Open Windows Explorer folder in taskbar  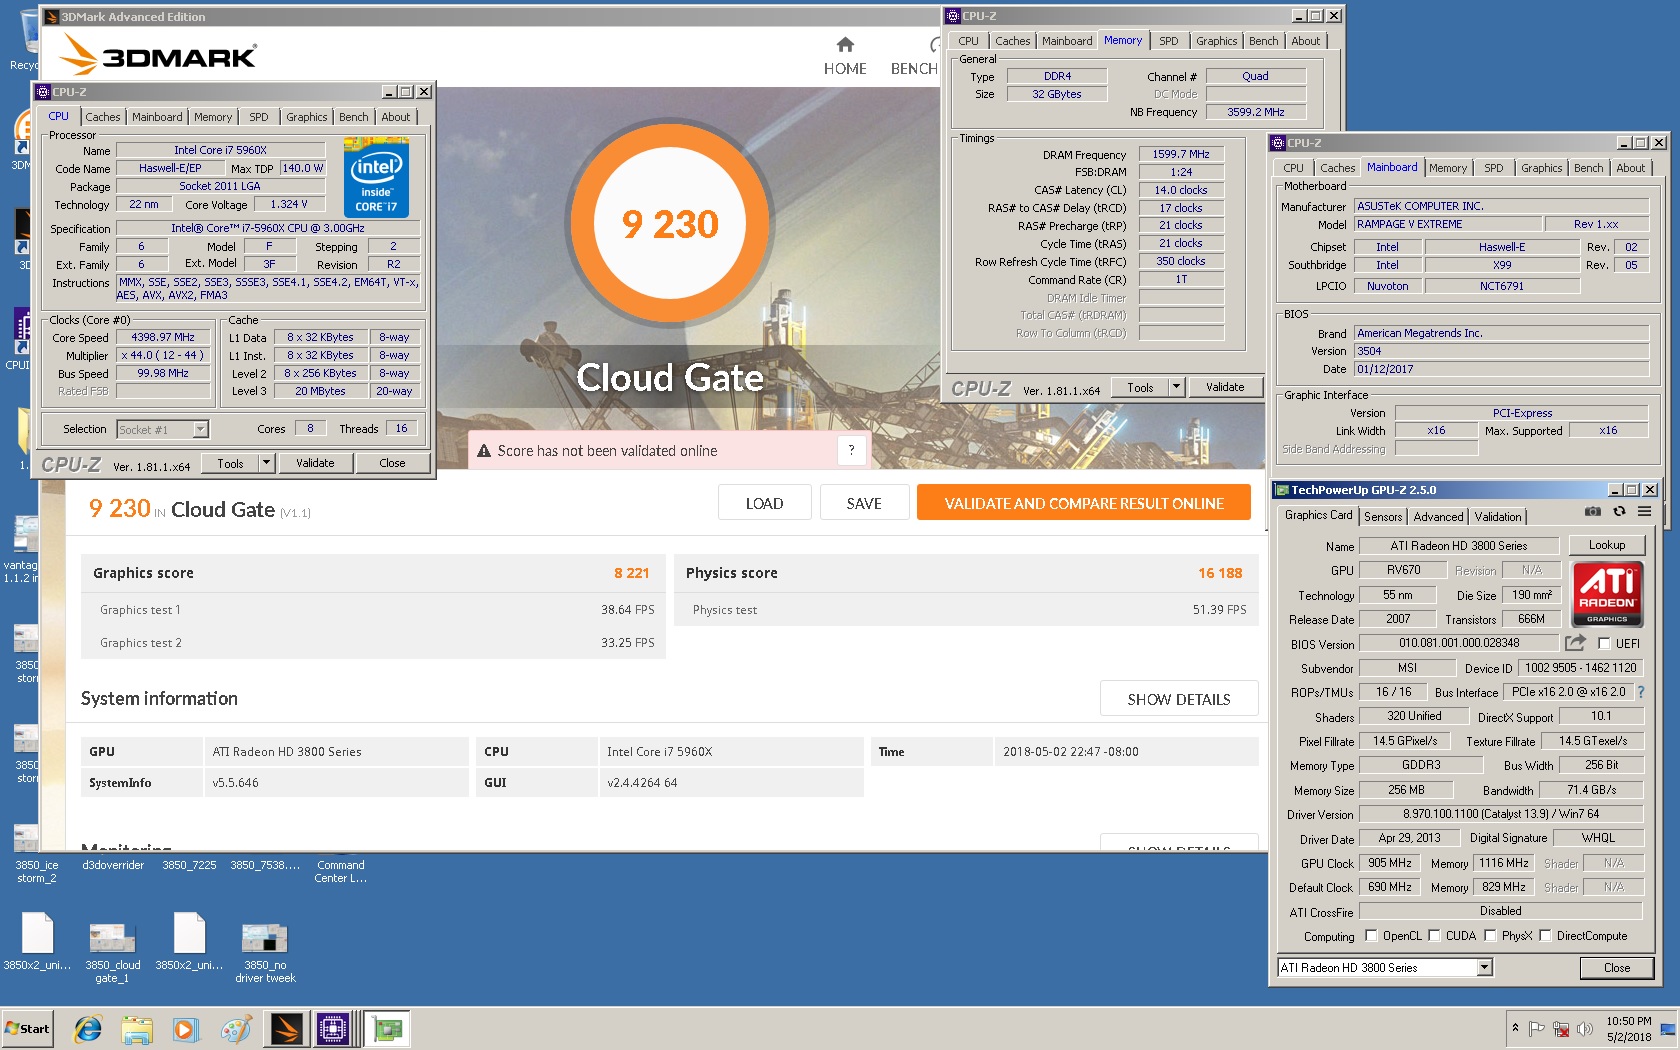(x=137, y=1029)
